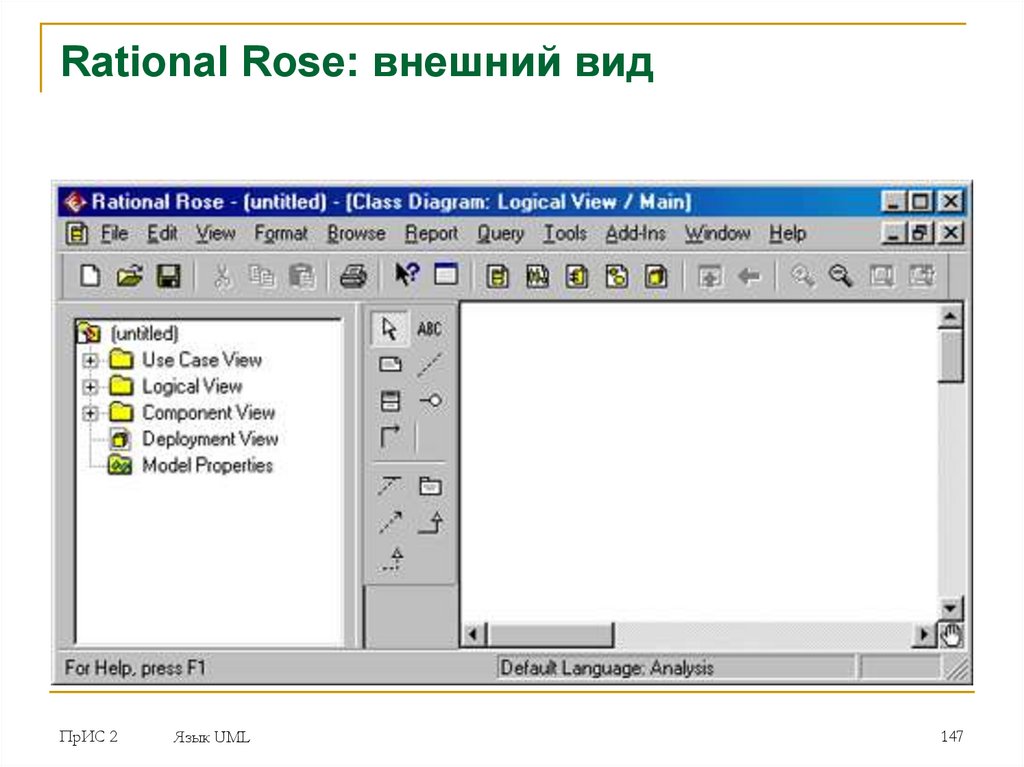Click the Context Help arrow-question icon
1024x767 pixels.
(x=407, y=274)
